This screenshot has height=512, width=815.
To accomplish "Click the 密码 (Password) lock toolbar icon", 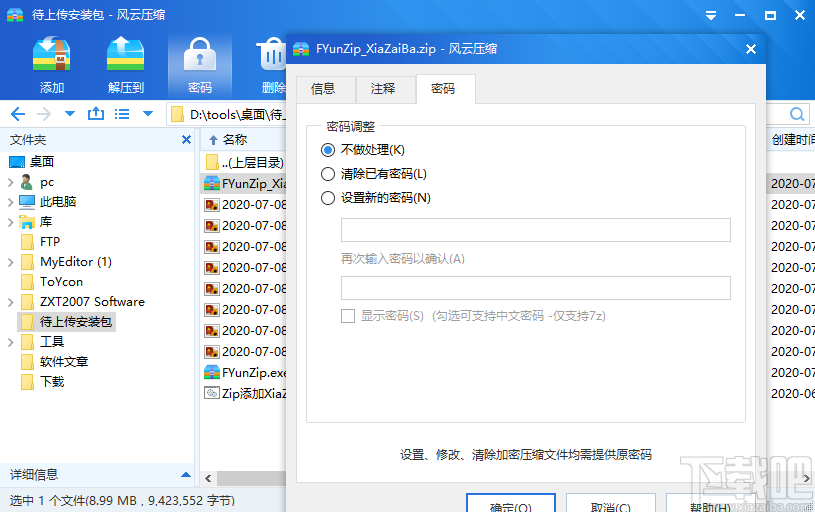I will tap(200, 54).
